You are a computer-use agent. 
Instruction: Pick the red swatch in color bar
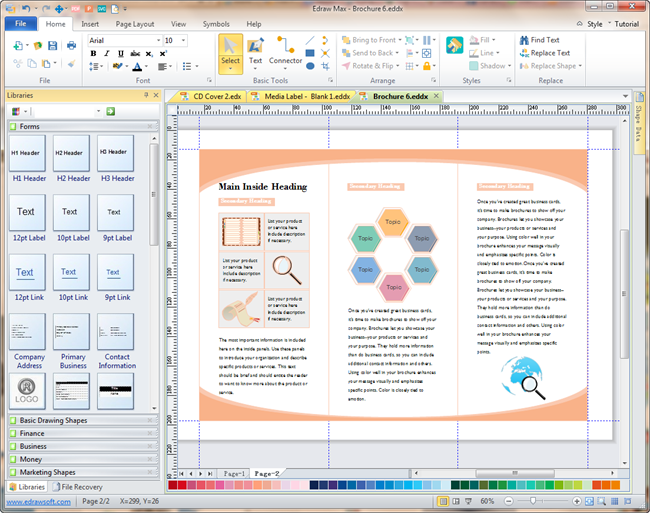(184, 485)
